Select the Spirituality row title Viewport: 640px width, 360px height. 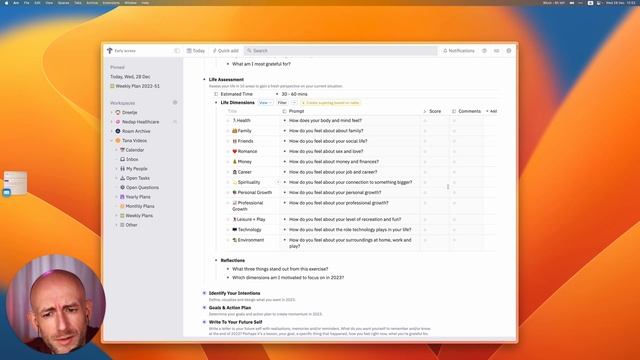249,182
